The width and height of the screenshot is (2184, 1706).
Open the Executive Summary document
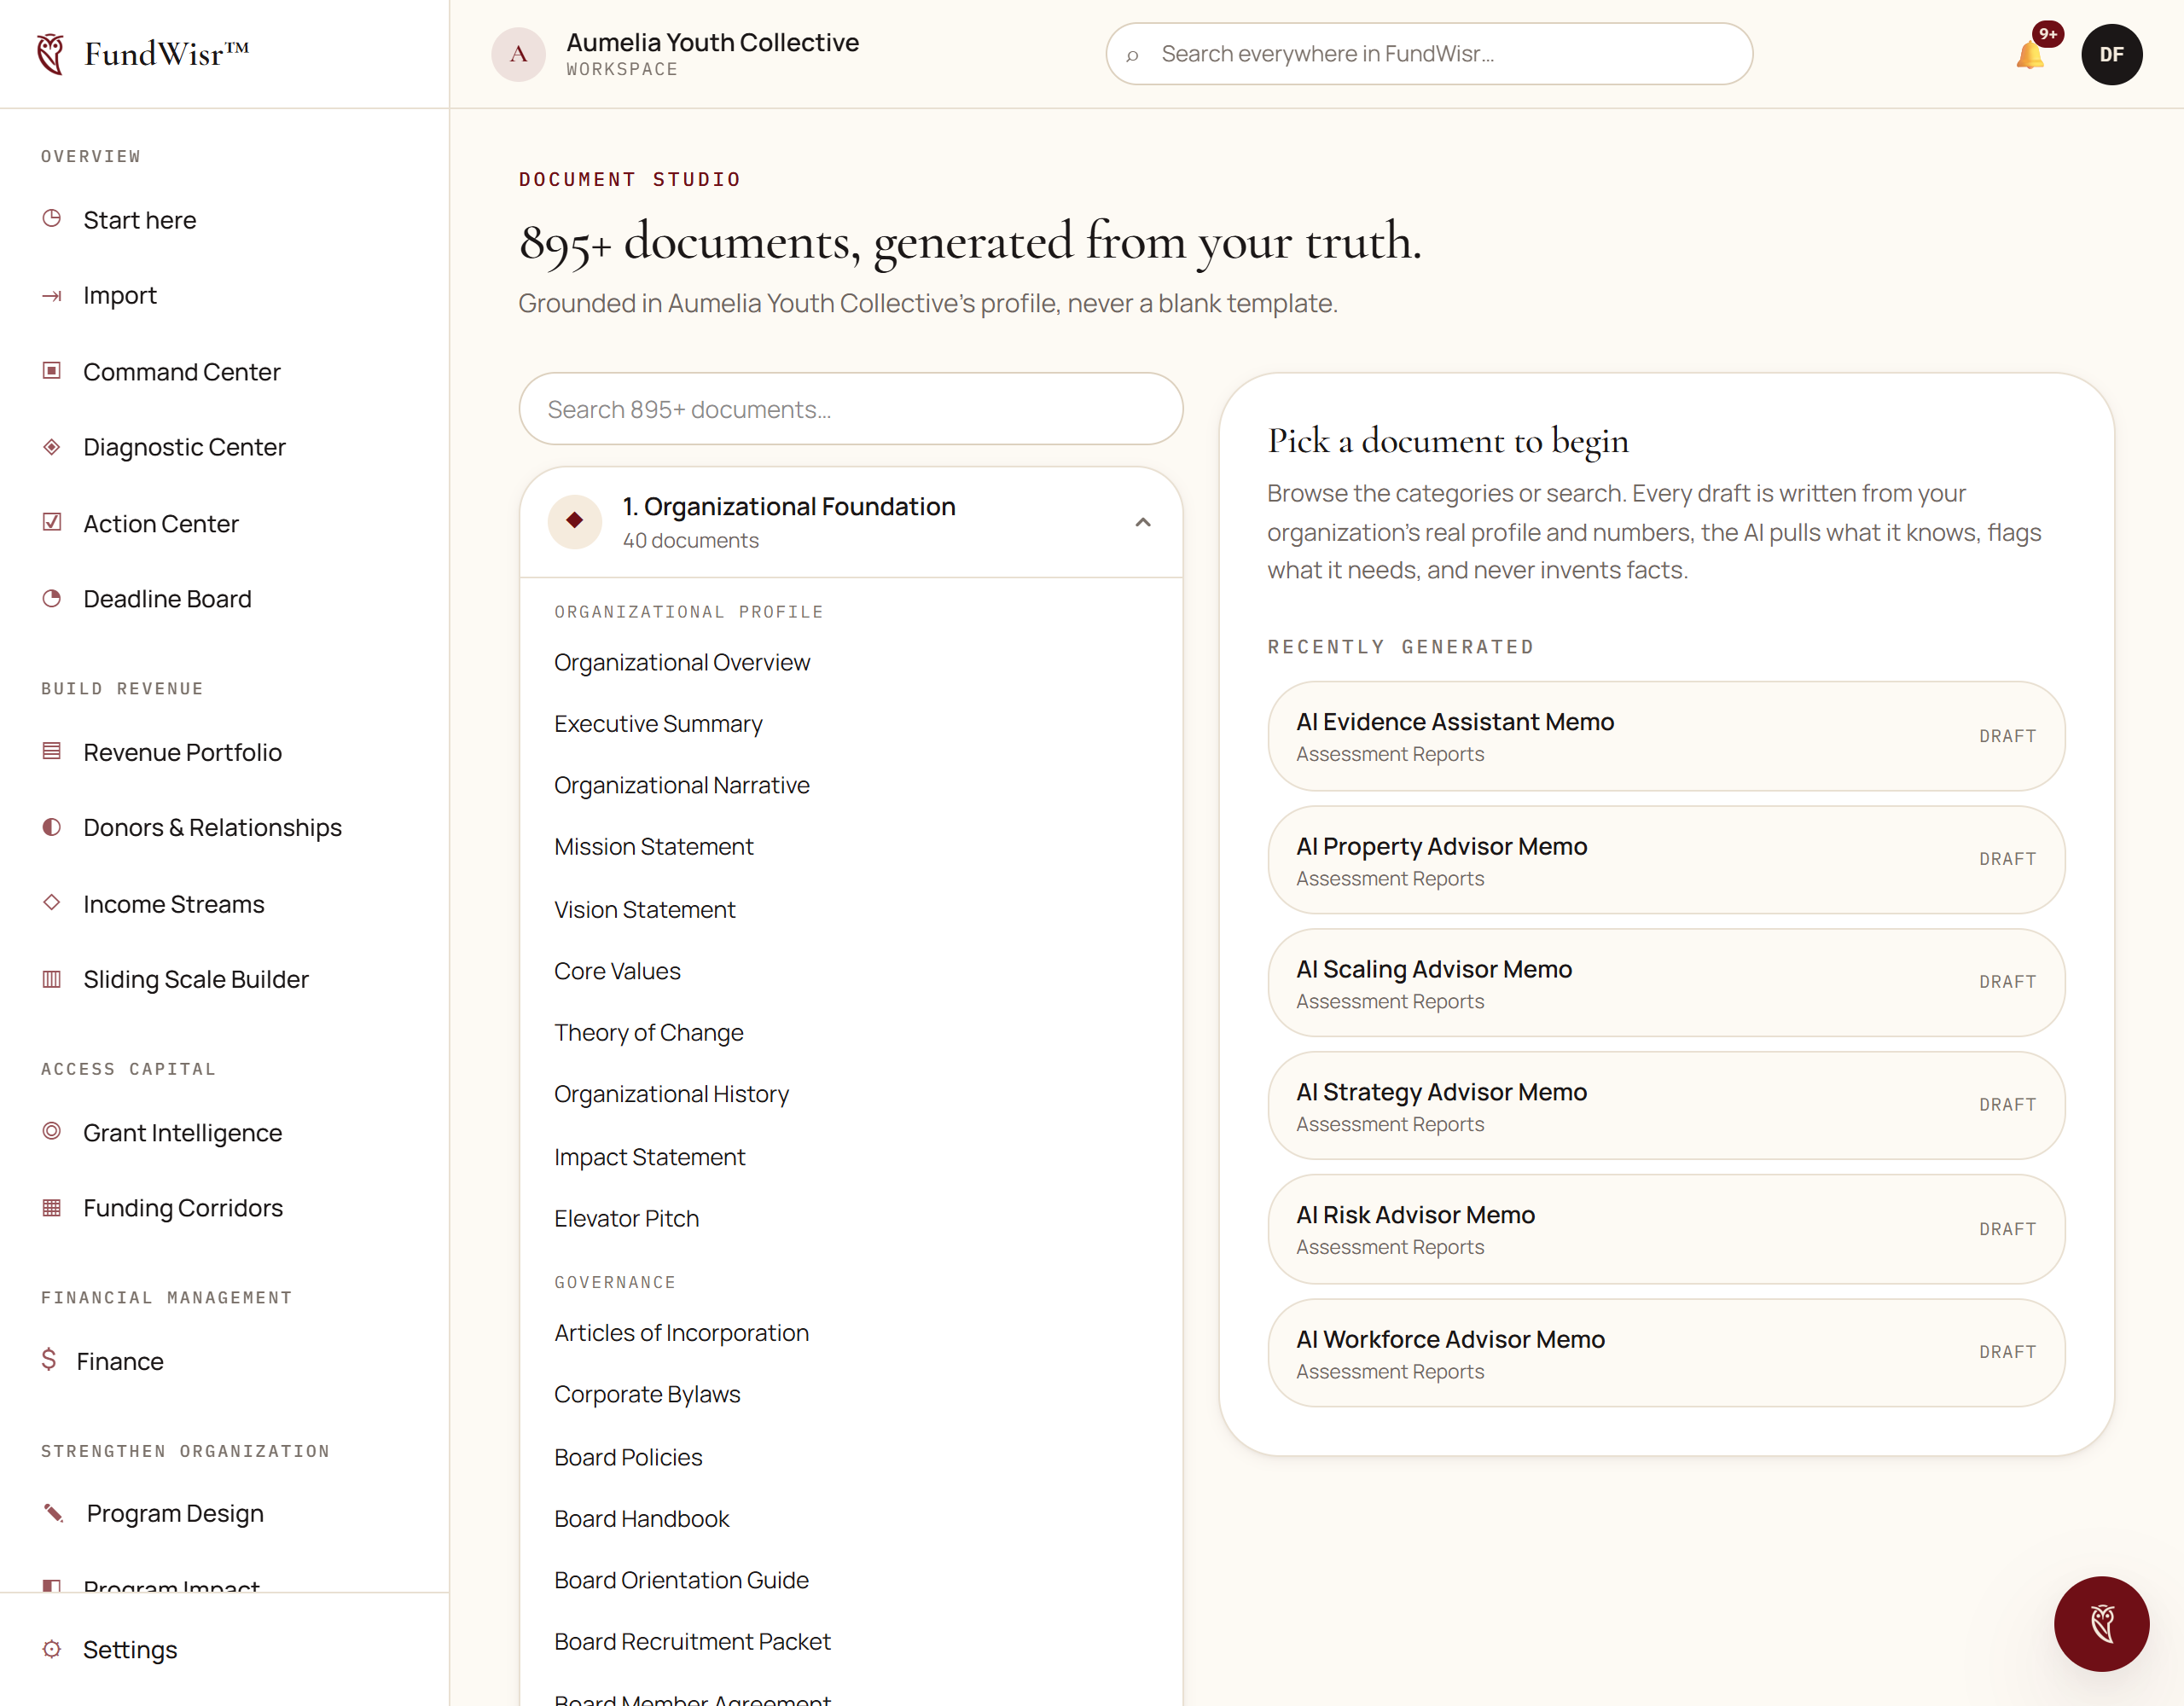[658, 723]
